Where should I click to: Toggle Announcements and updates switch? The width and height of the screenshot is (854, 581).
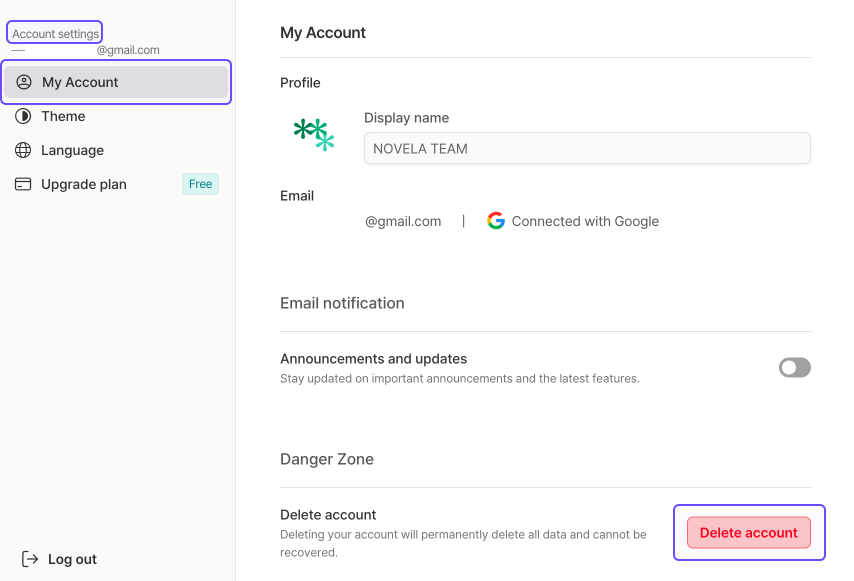coord(795,368)
